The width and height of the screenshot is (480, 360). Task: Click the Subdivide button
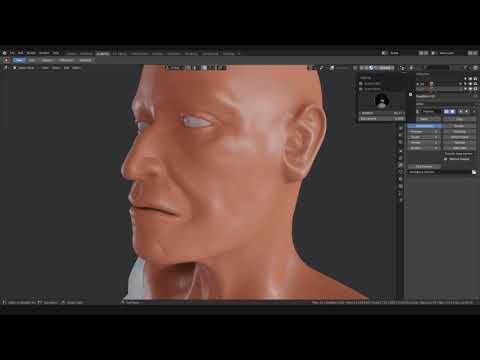coord(459,132)
